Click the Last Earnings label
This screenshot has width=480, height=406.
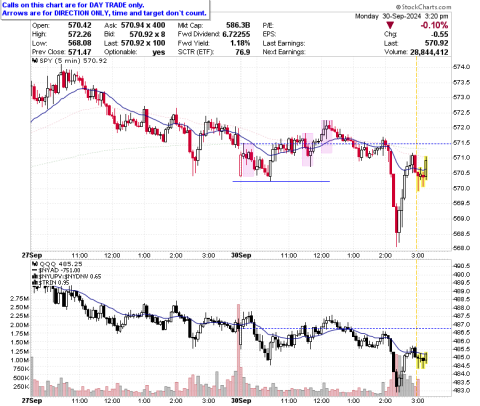coord(284,43)
